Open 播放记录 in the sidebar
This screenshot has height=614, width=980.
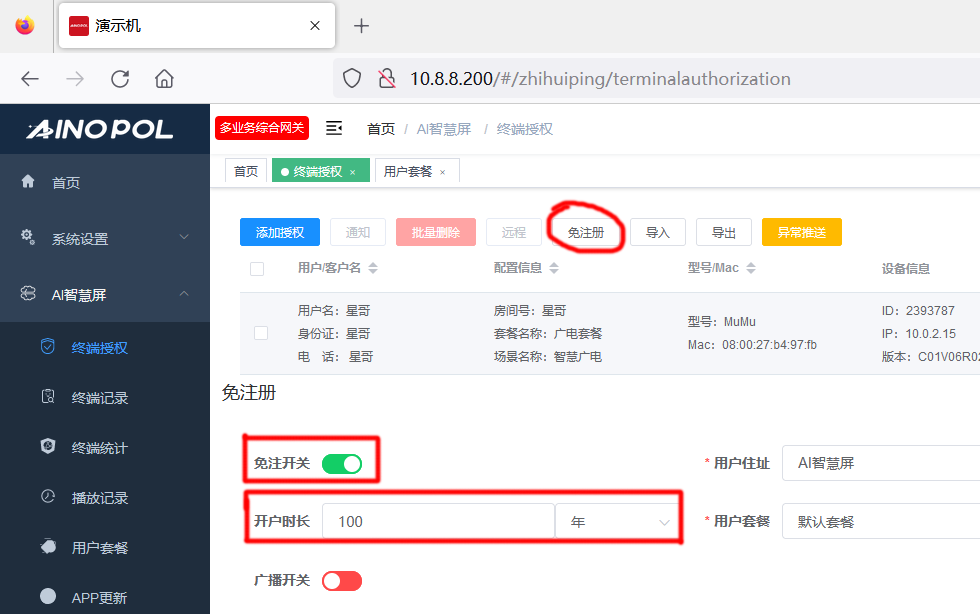click(100, 498)
